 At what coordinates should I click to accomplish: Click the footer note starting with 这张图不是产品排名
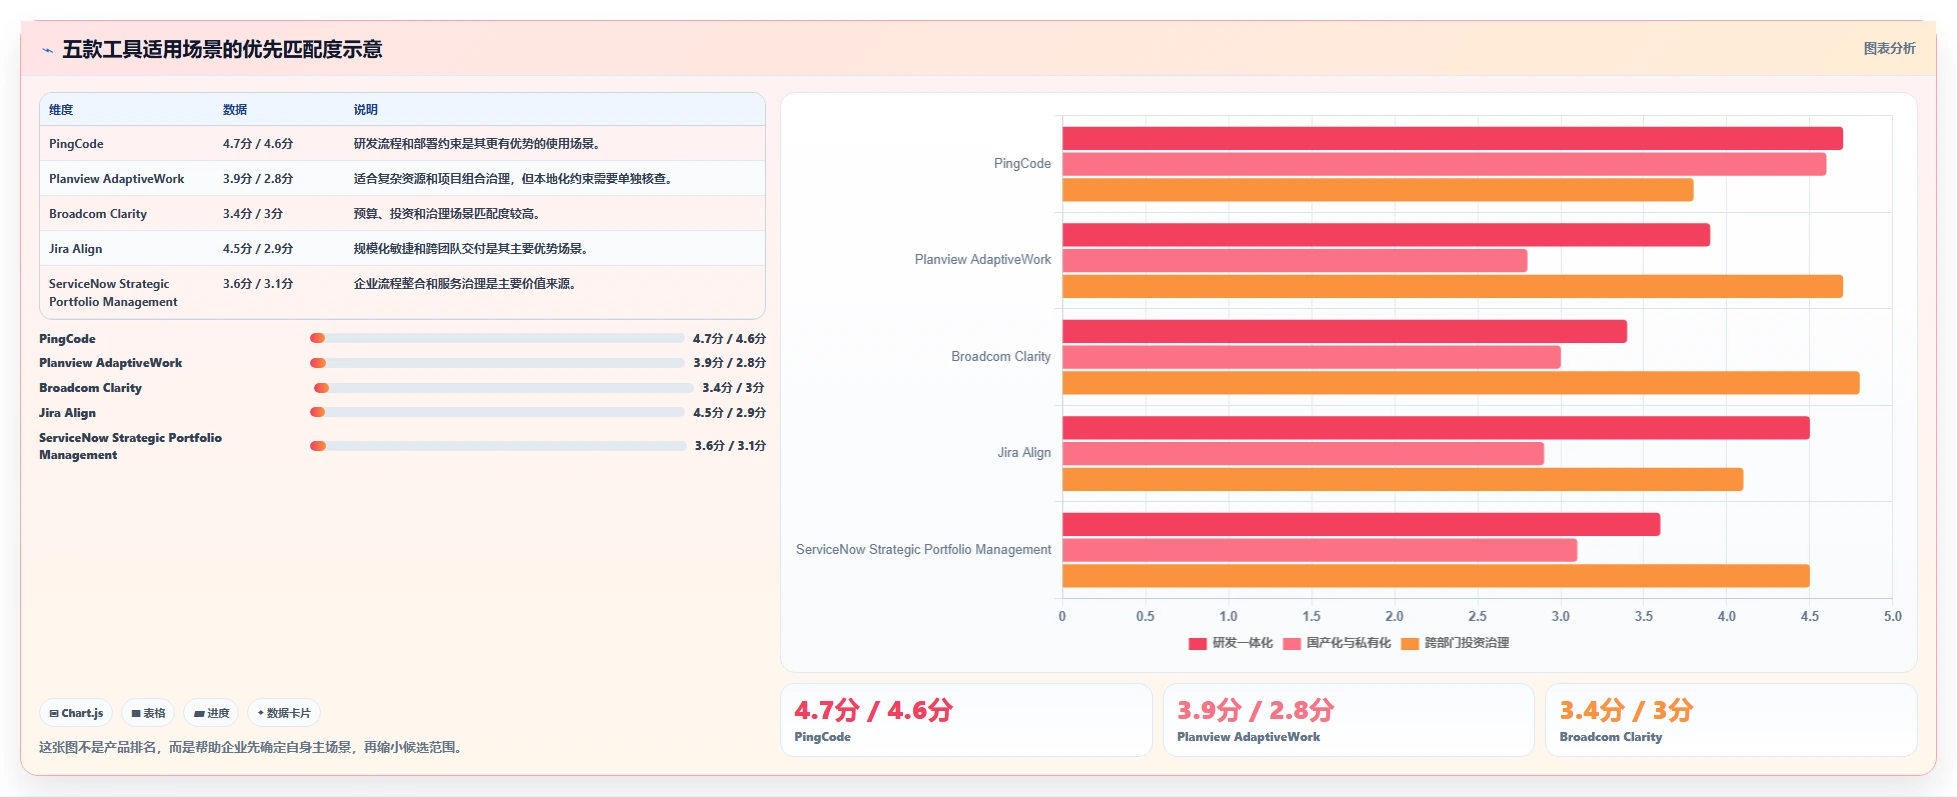[x=252, y=747]
